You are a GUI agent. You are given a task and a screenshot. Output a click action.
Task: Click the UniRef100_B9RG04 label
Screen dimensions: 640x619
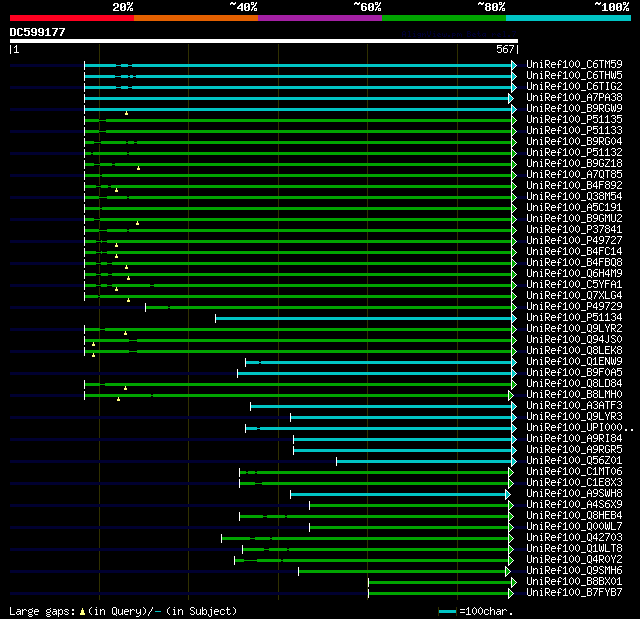click(574, 142)
